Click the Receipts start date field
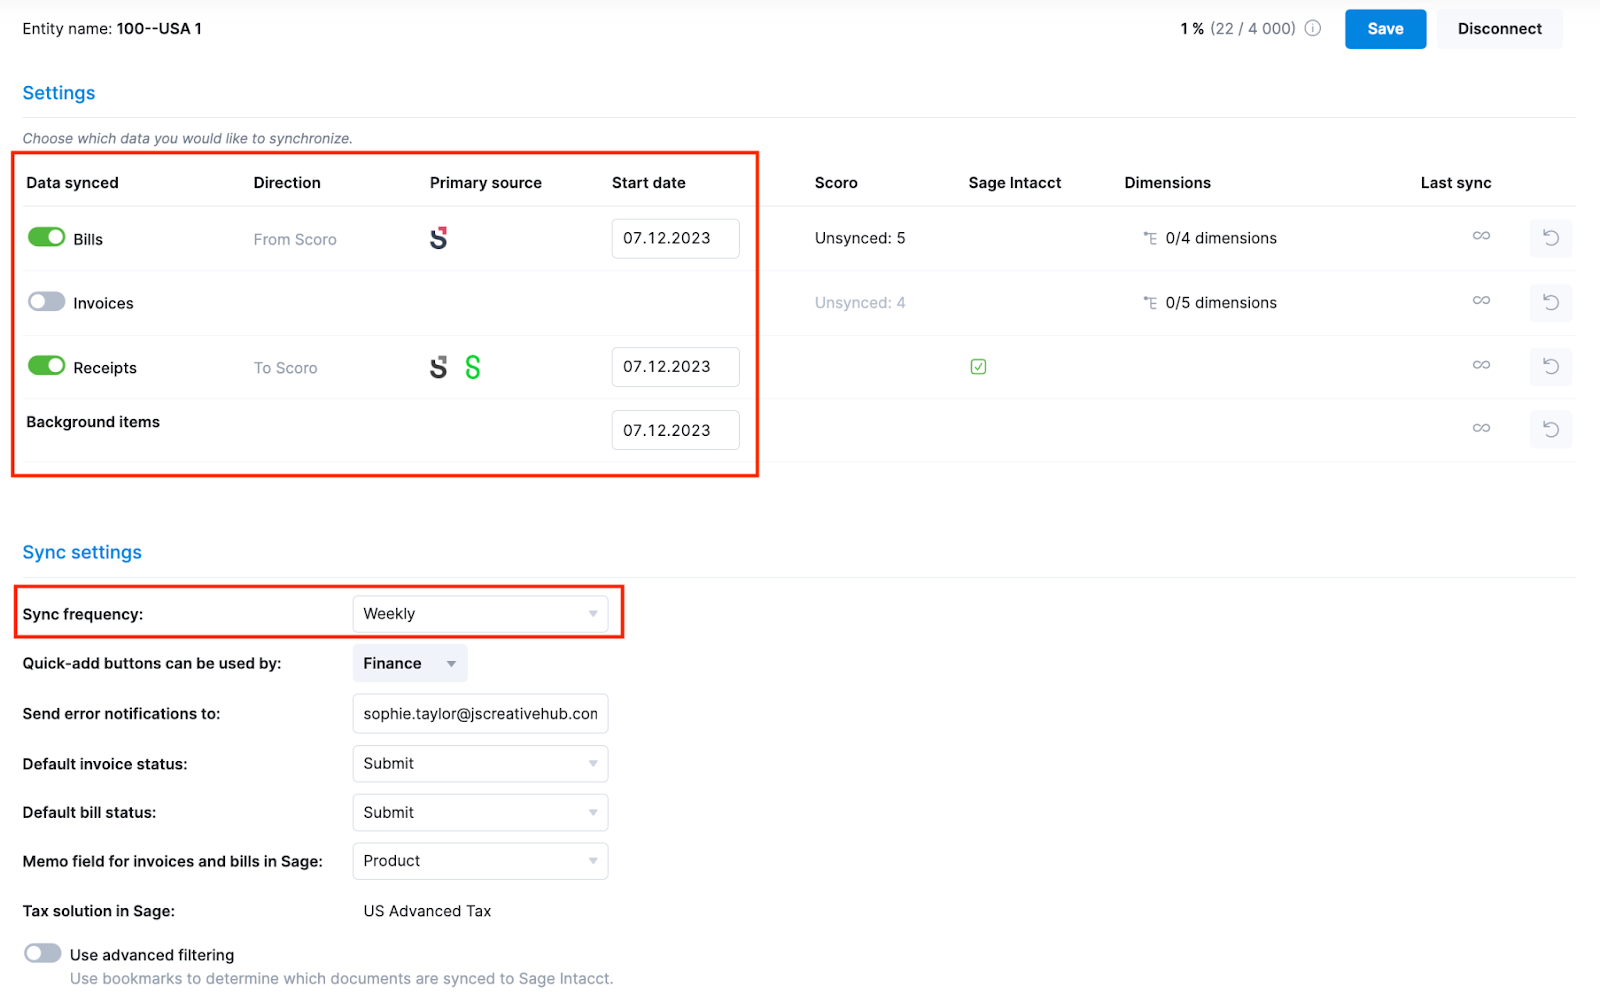1600x1004 pixels. (675, 366)
